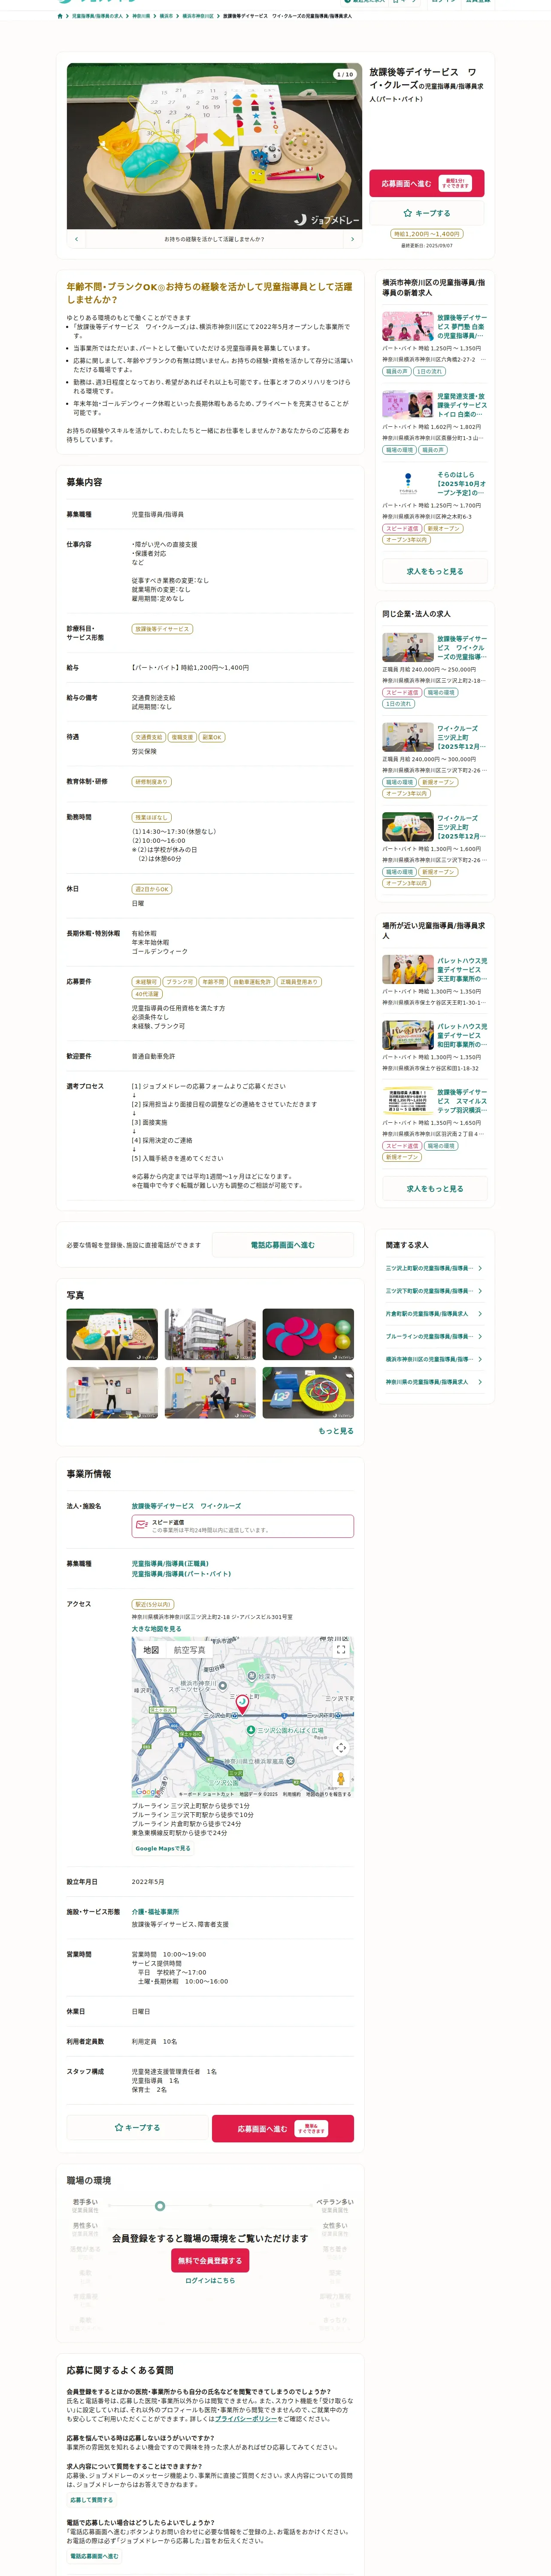Toggle the map to fullscreen view
551x2576 pixels.
click(341, 1650)
